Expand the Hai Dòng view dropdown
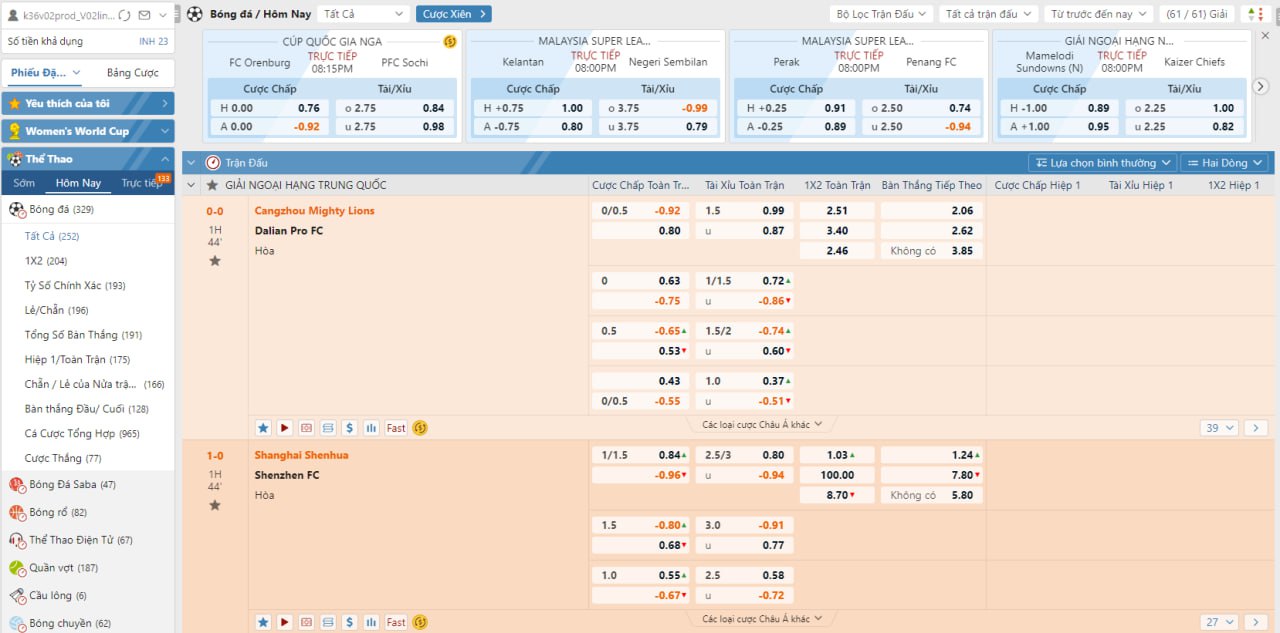This screenshot has height=633, width=1280. (x=1224, y=163)
